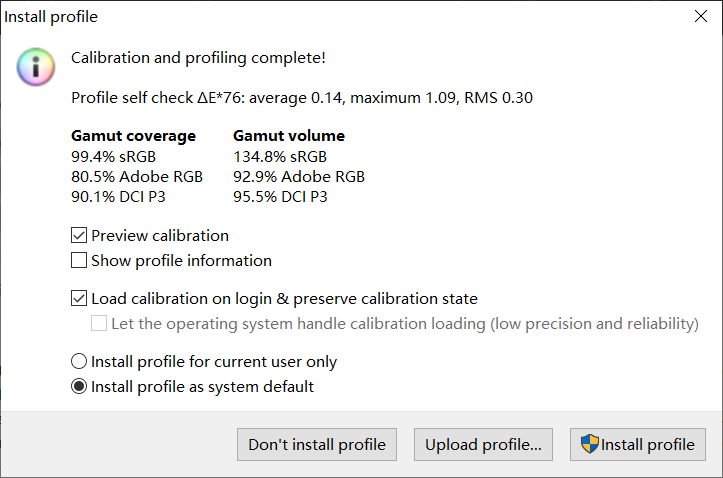723x478 pixels.
Task: Enable Show profile information
Action: (x=80, y=261)
